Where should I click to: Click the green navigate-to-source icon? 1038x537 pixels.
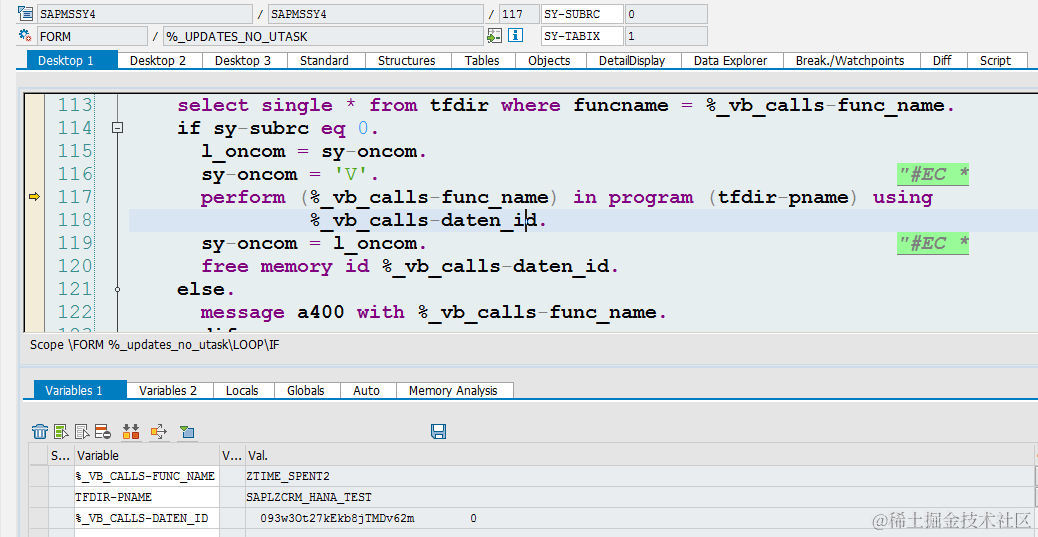495,36
